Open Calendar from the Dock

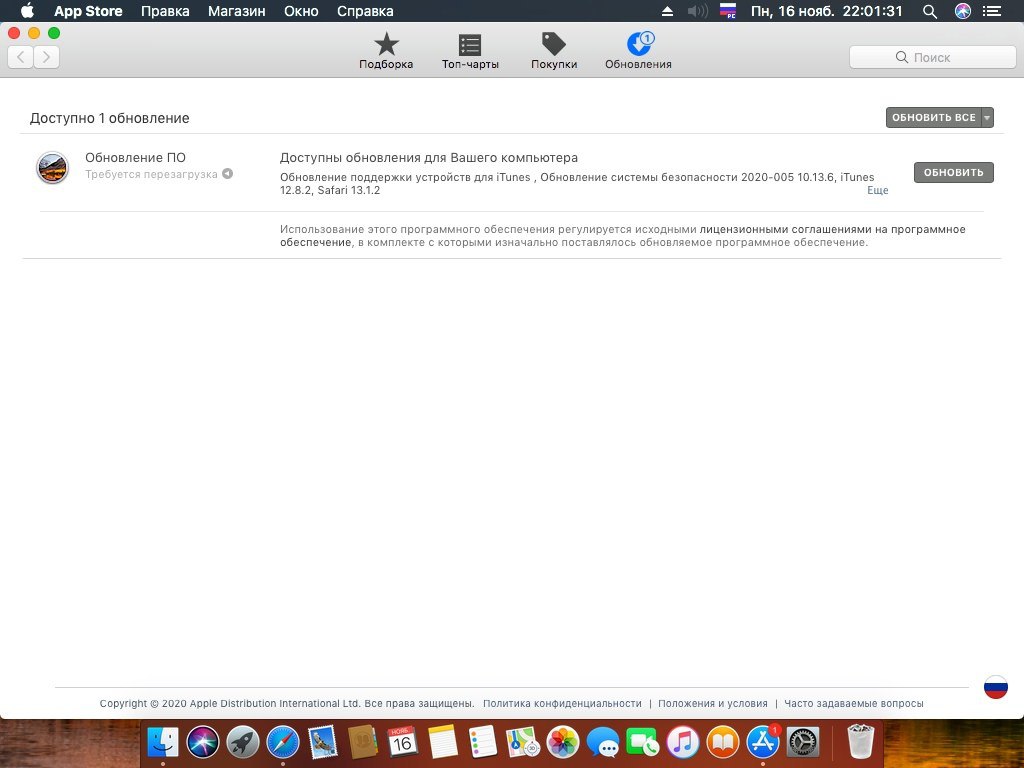402,742
